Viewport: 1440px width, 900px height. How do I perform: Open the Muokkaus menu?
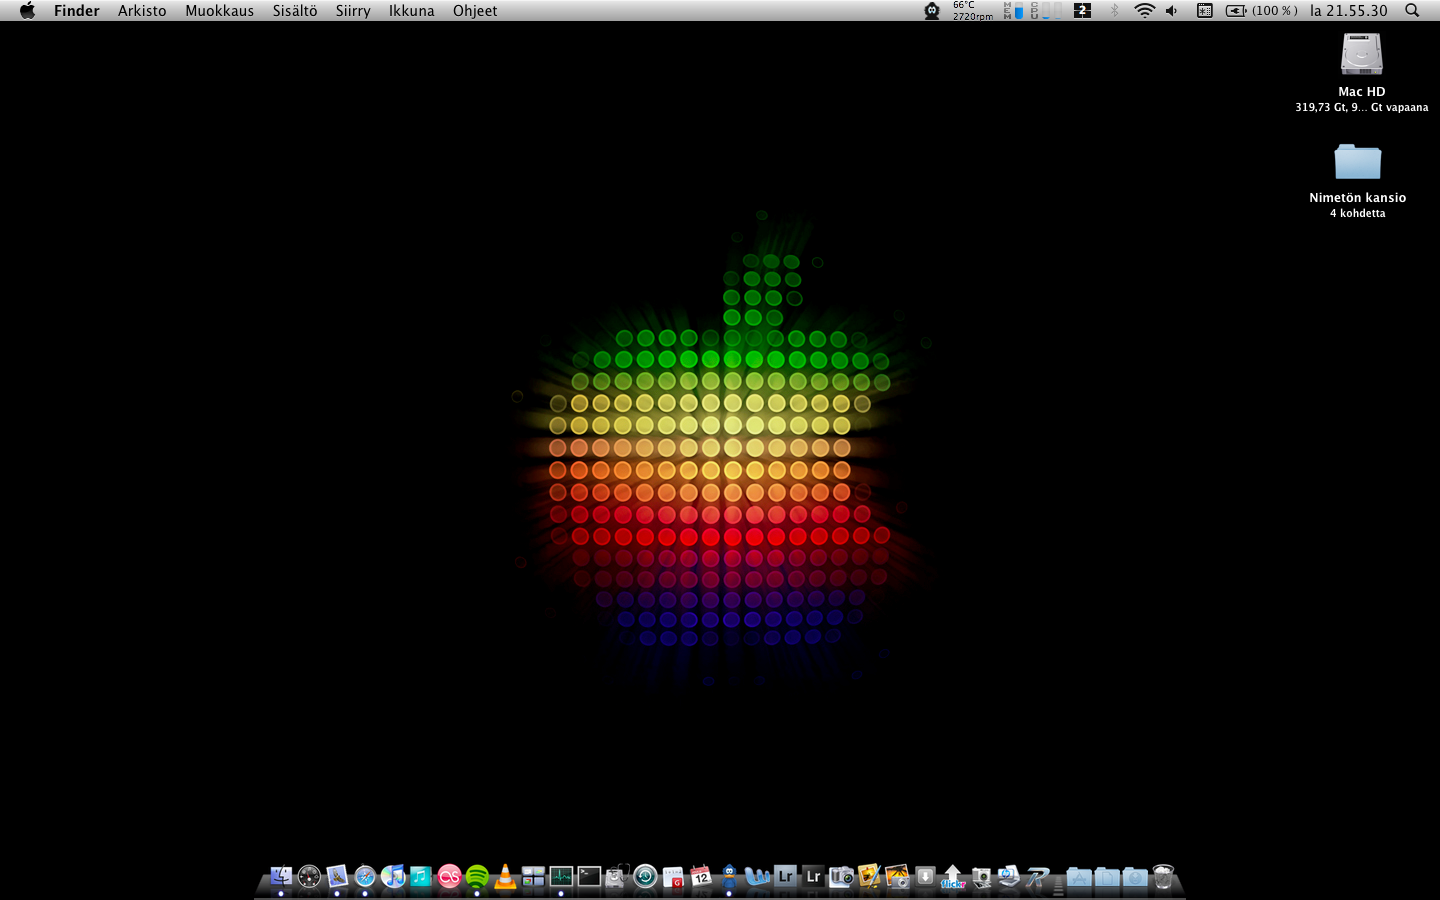(219, 10)
